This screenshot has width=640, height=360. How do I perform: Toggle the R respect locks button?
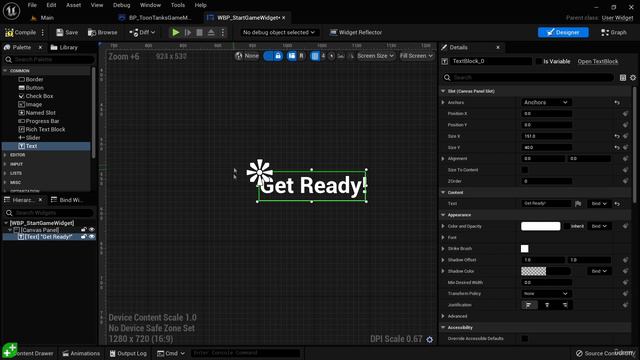pos(301,56)
